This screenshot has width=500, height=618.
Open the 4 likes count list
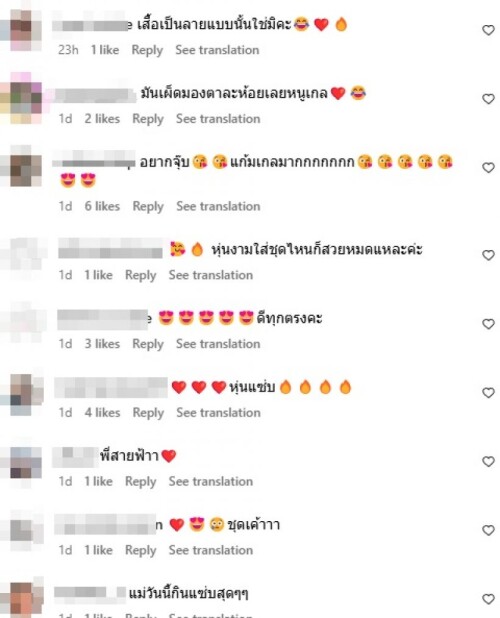coord(102,413)
